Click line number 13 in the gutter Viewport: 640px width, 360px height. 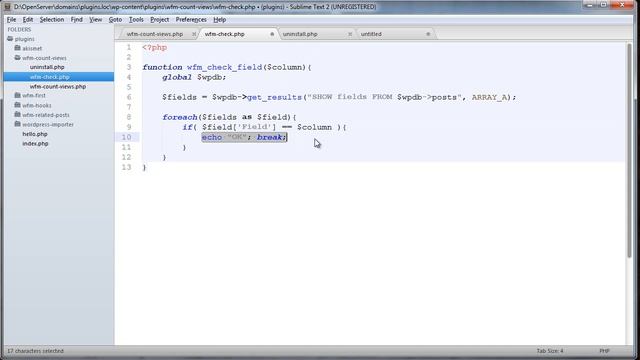coord(127,167)
